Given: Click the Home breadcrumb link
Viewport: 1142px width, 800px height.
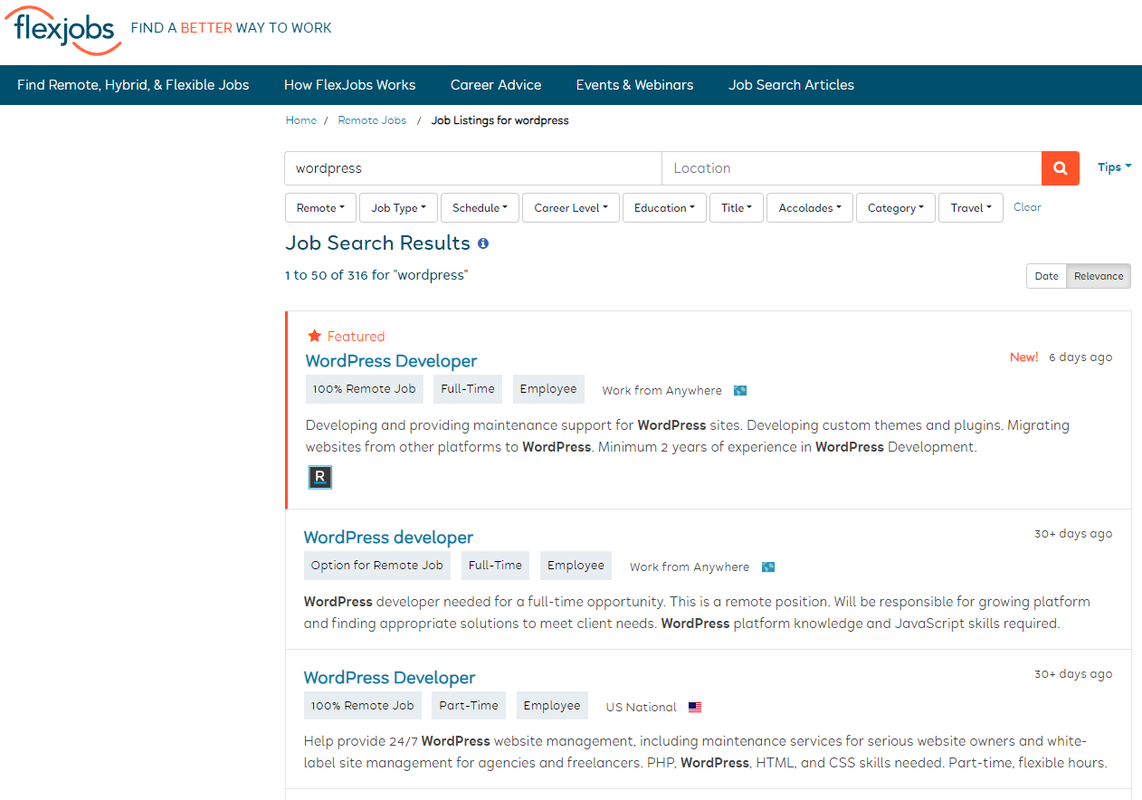Looking at the screenshot, I should pos(301,120).
